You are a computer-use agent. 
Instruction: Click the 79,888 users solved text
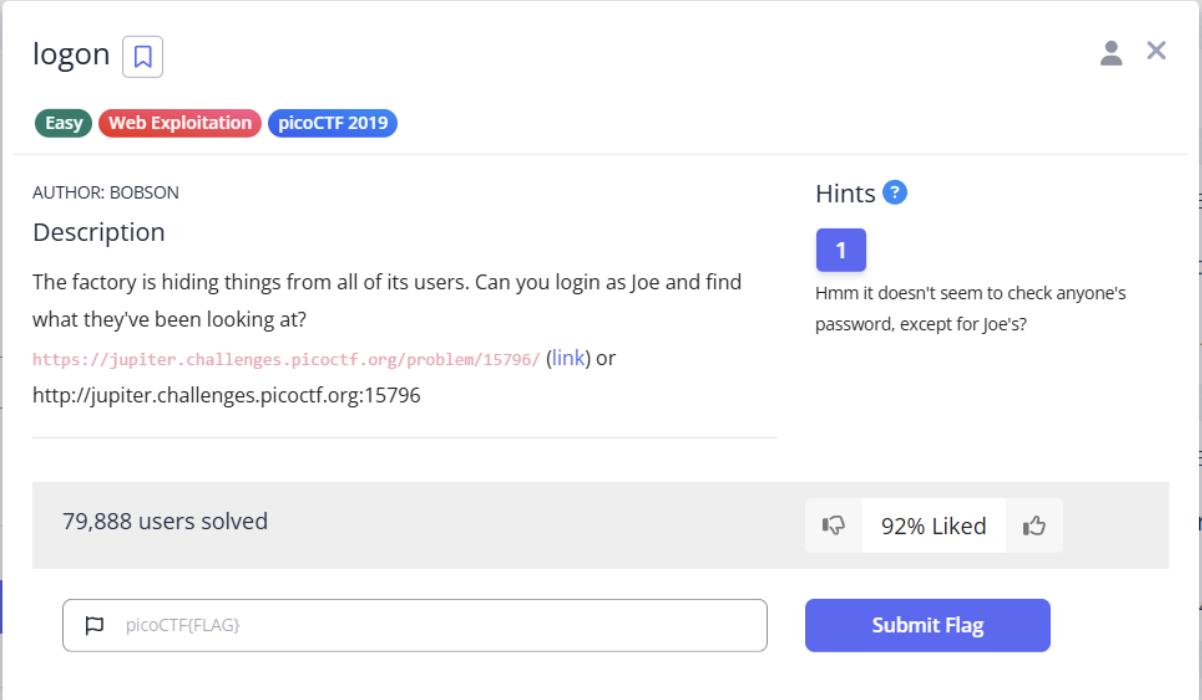(165, 521)
